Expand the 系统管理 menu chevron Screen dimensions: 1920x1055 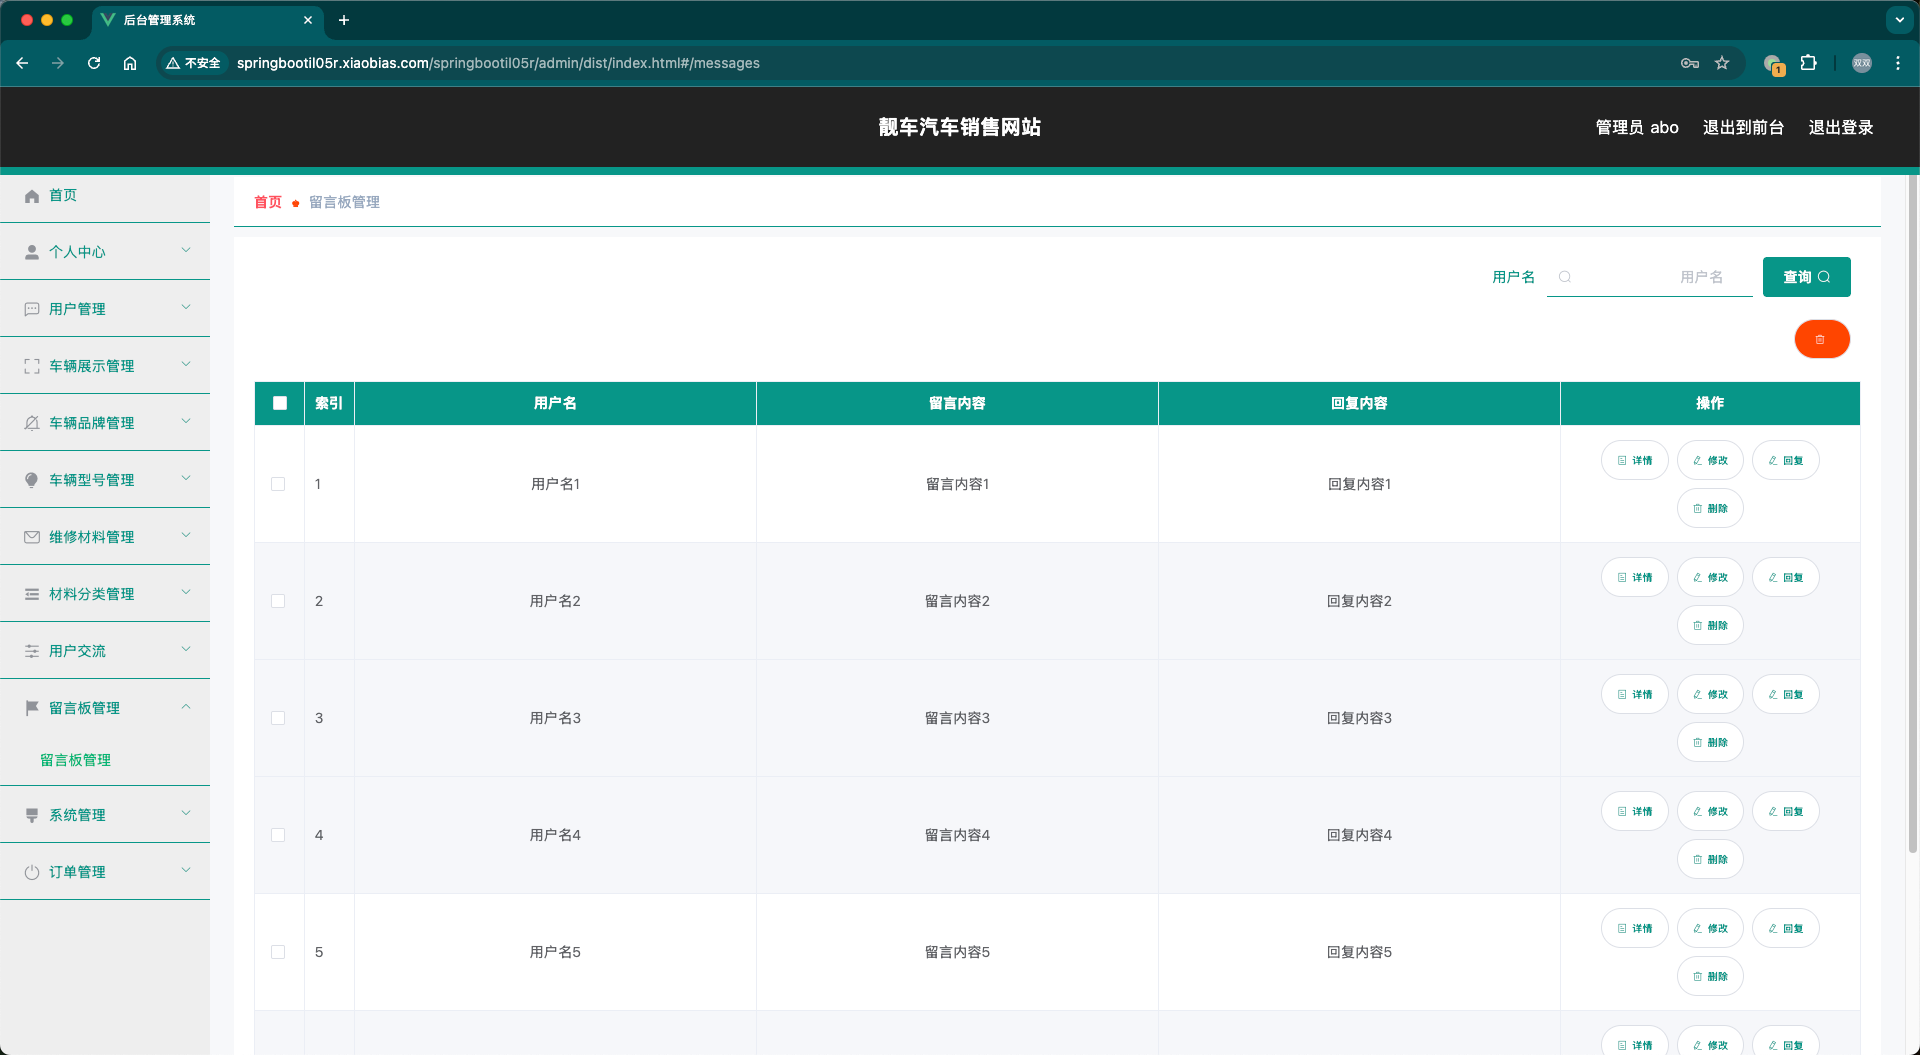[186, 813]
